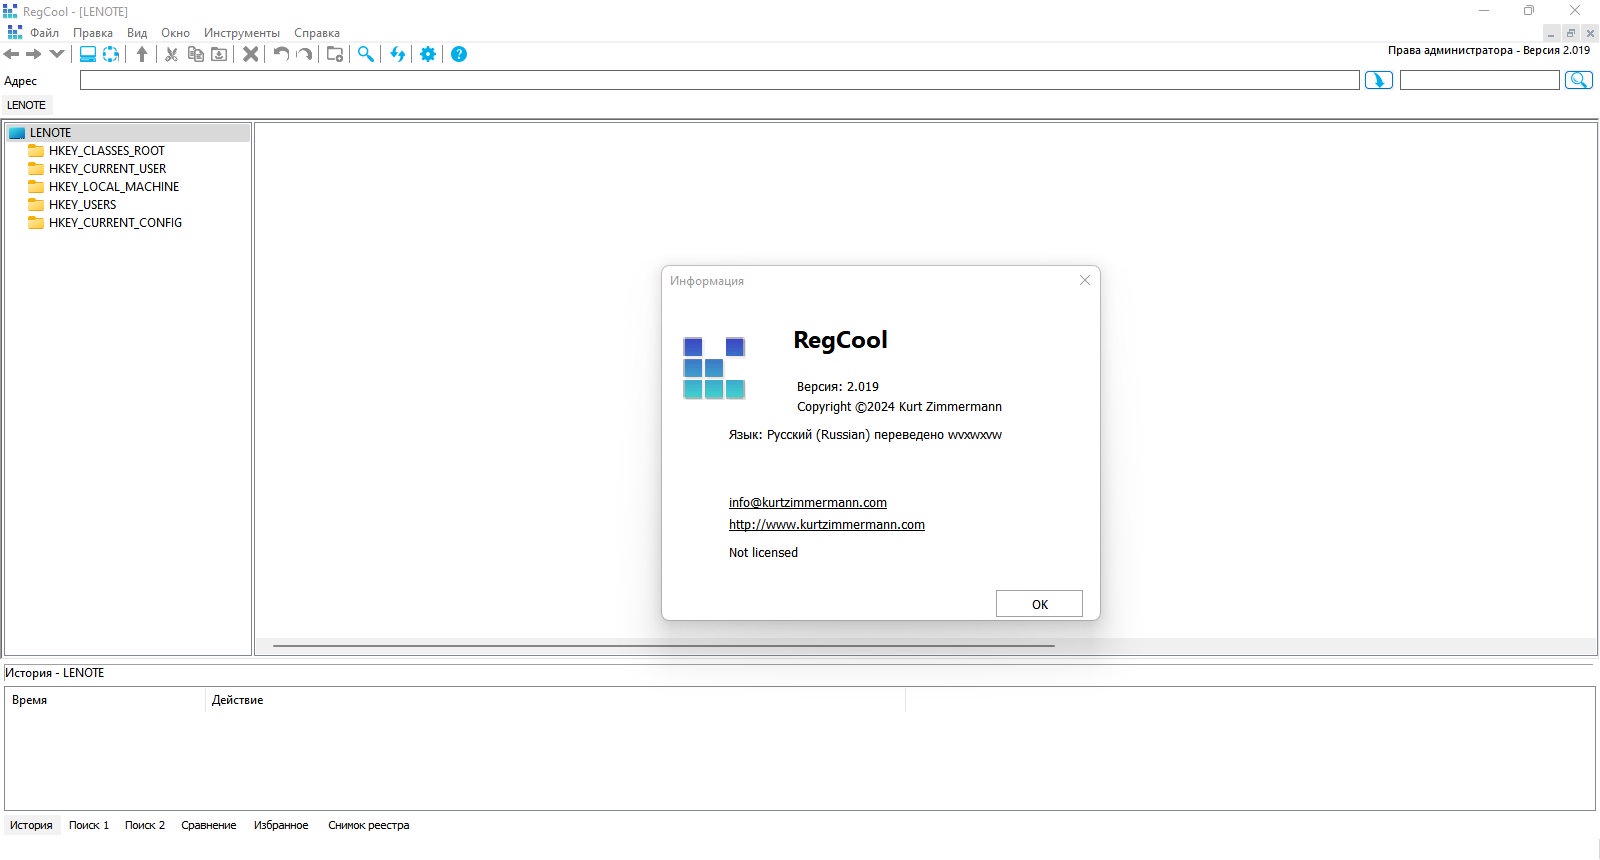Go up one level with the up arrow
The height and width of the screenshot is (860, 1600).
[x=142, y=54]
